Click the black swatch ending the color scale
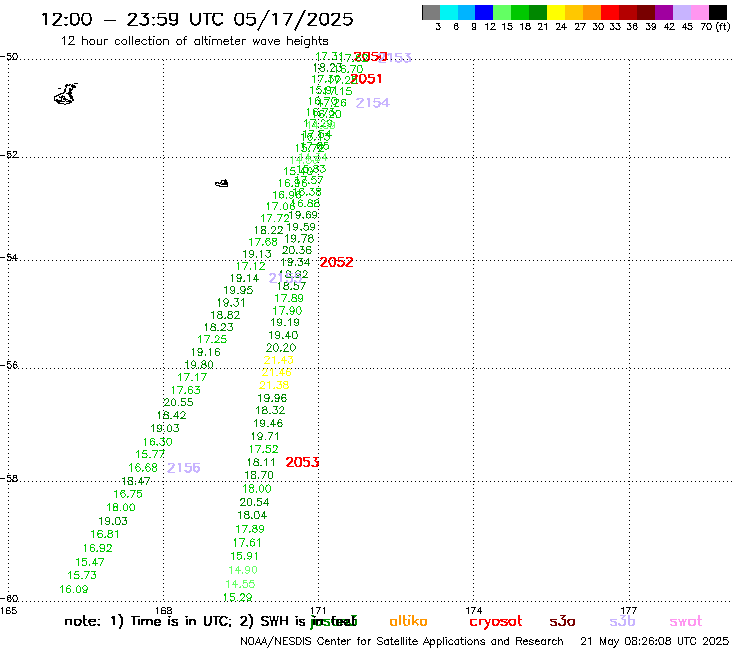Screen dimensions: 740x650 click(x=718, y=12)
